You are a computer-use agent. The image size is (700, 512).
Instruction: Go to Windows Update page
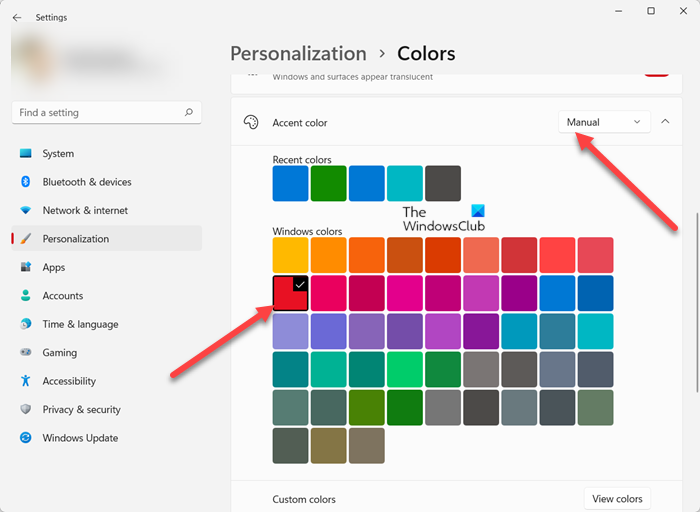[x=80, y=438]
